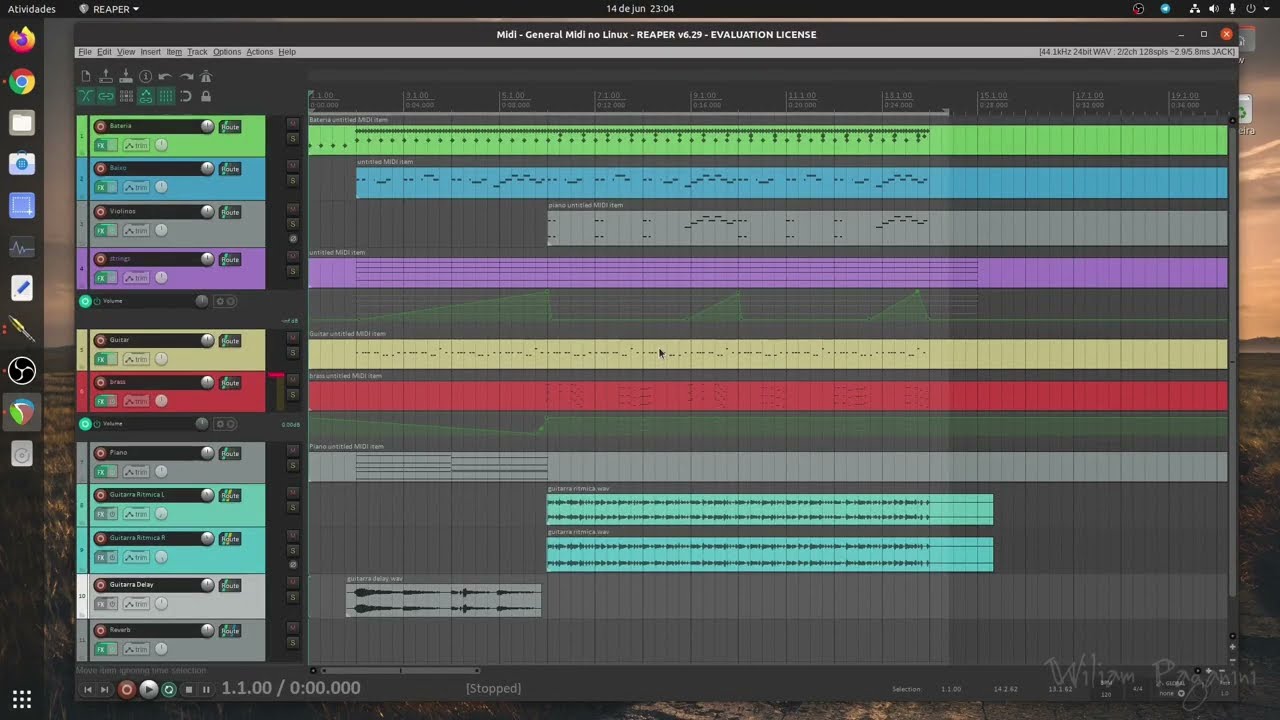Toggle phase invert on Violinos track

pos(293,239)
